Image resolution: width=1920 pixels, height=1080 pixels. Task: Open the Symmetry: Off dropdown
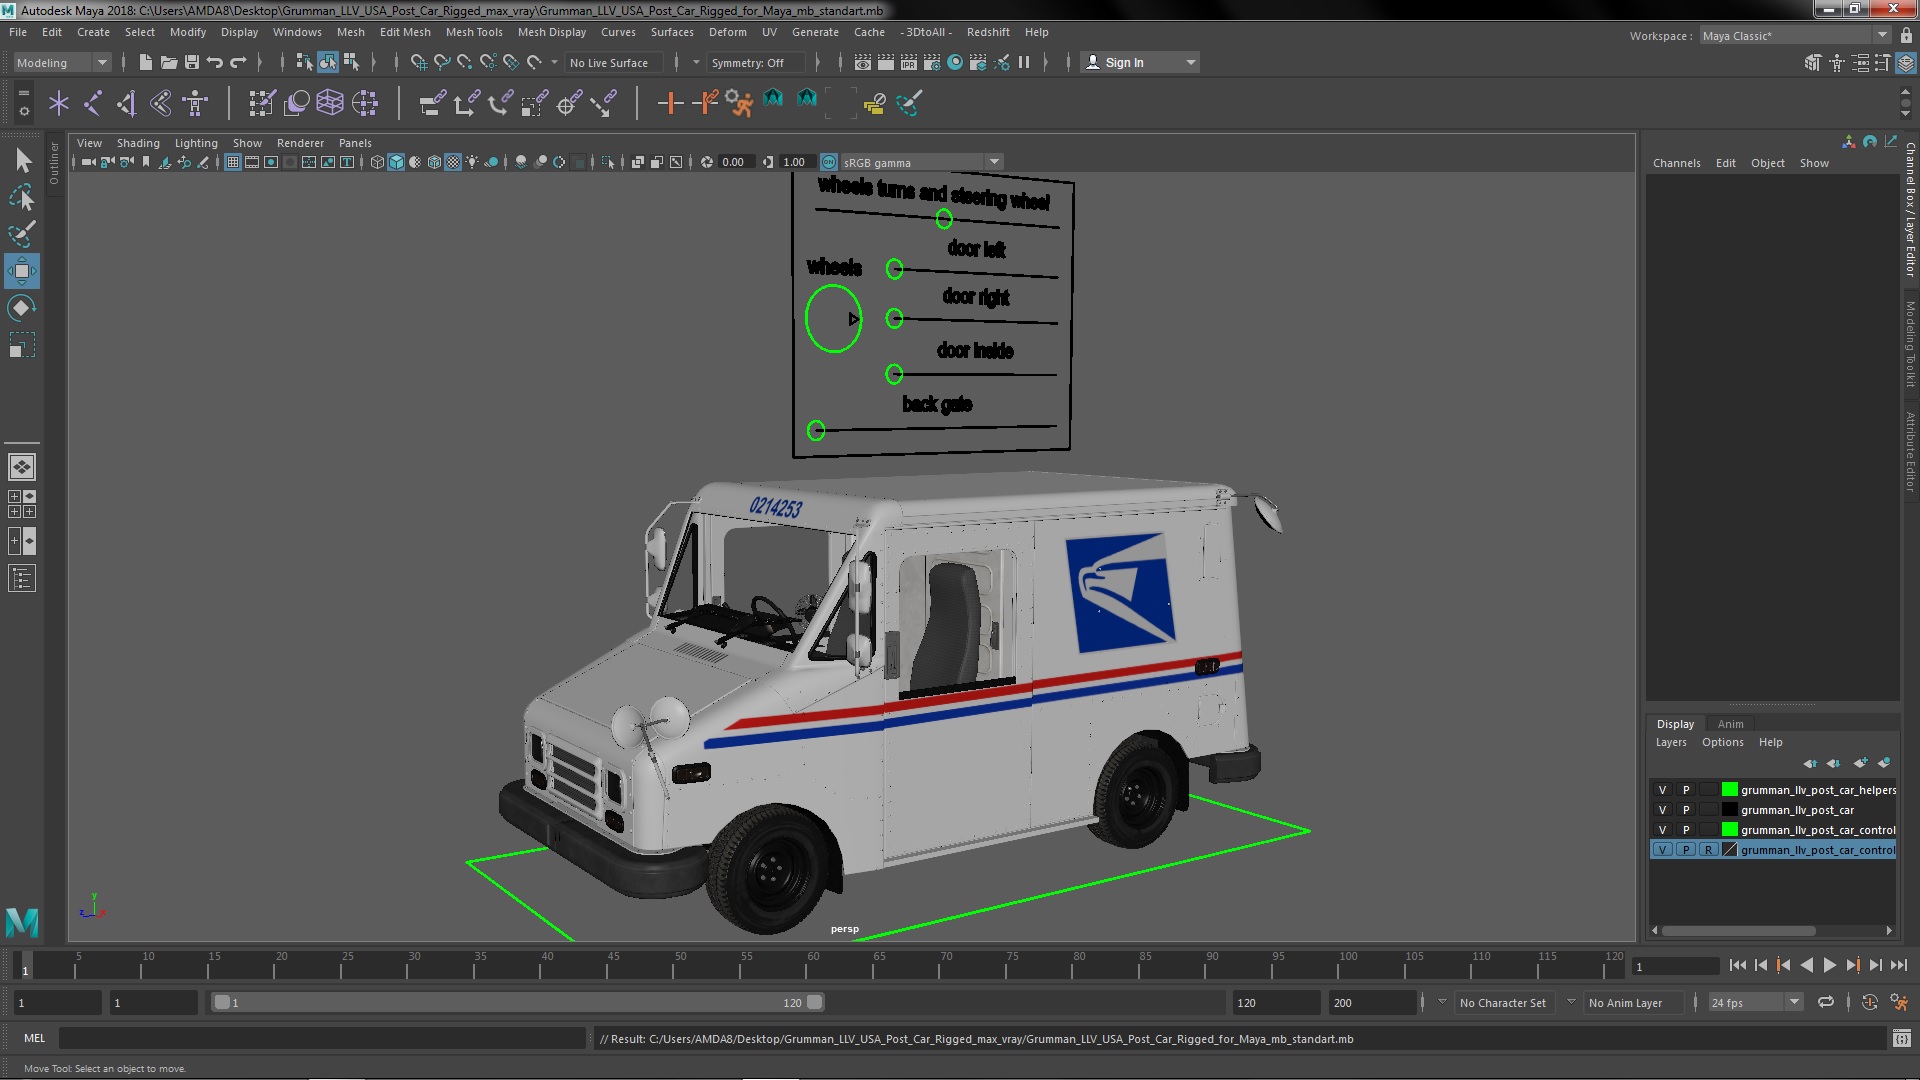tap(757, 62)
